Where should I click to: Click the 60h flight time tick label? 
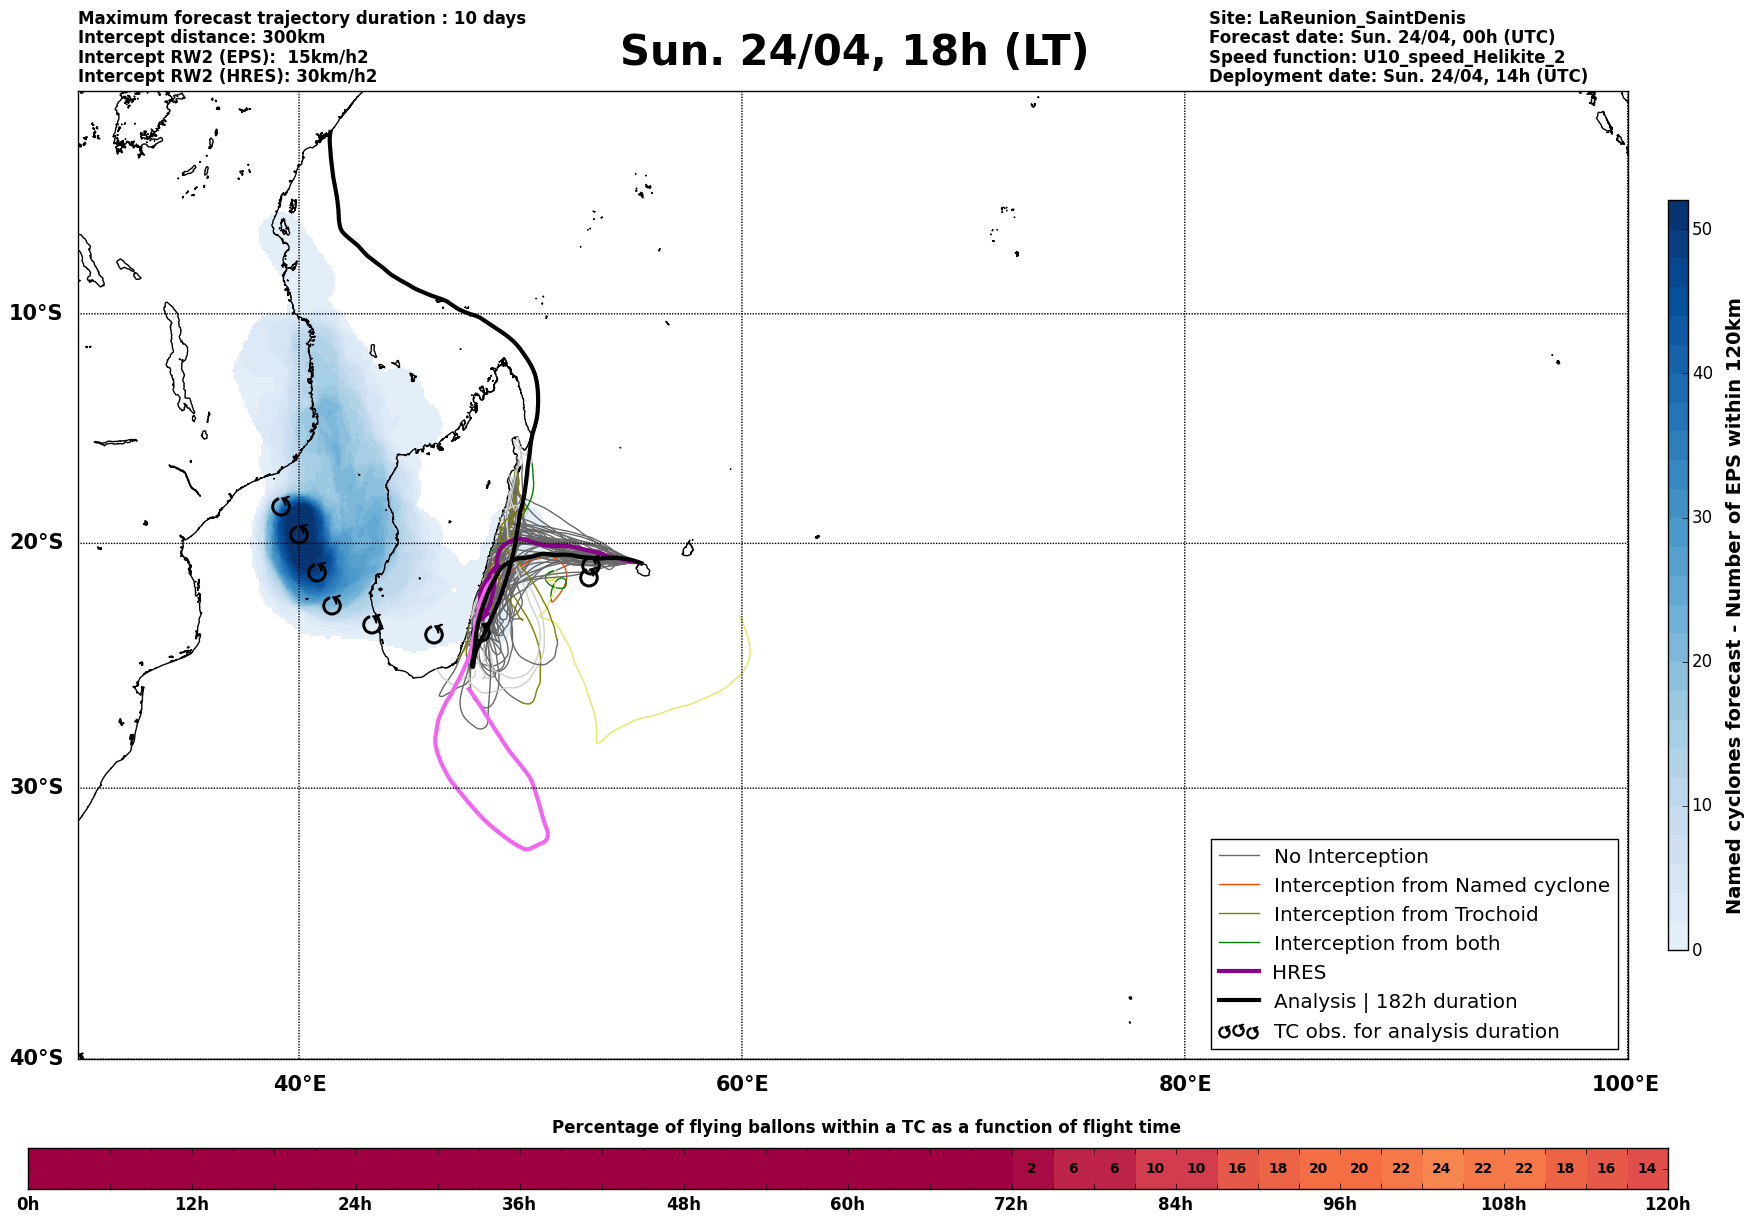tap(847, 1204)
